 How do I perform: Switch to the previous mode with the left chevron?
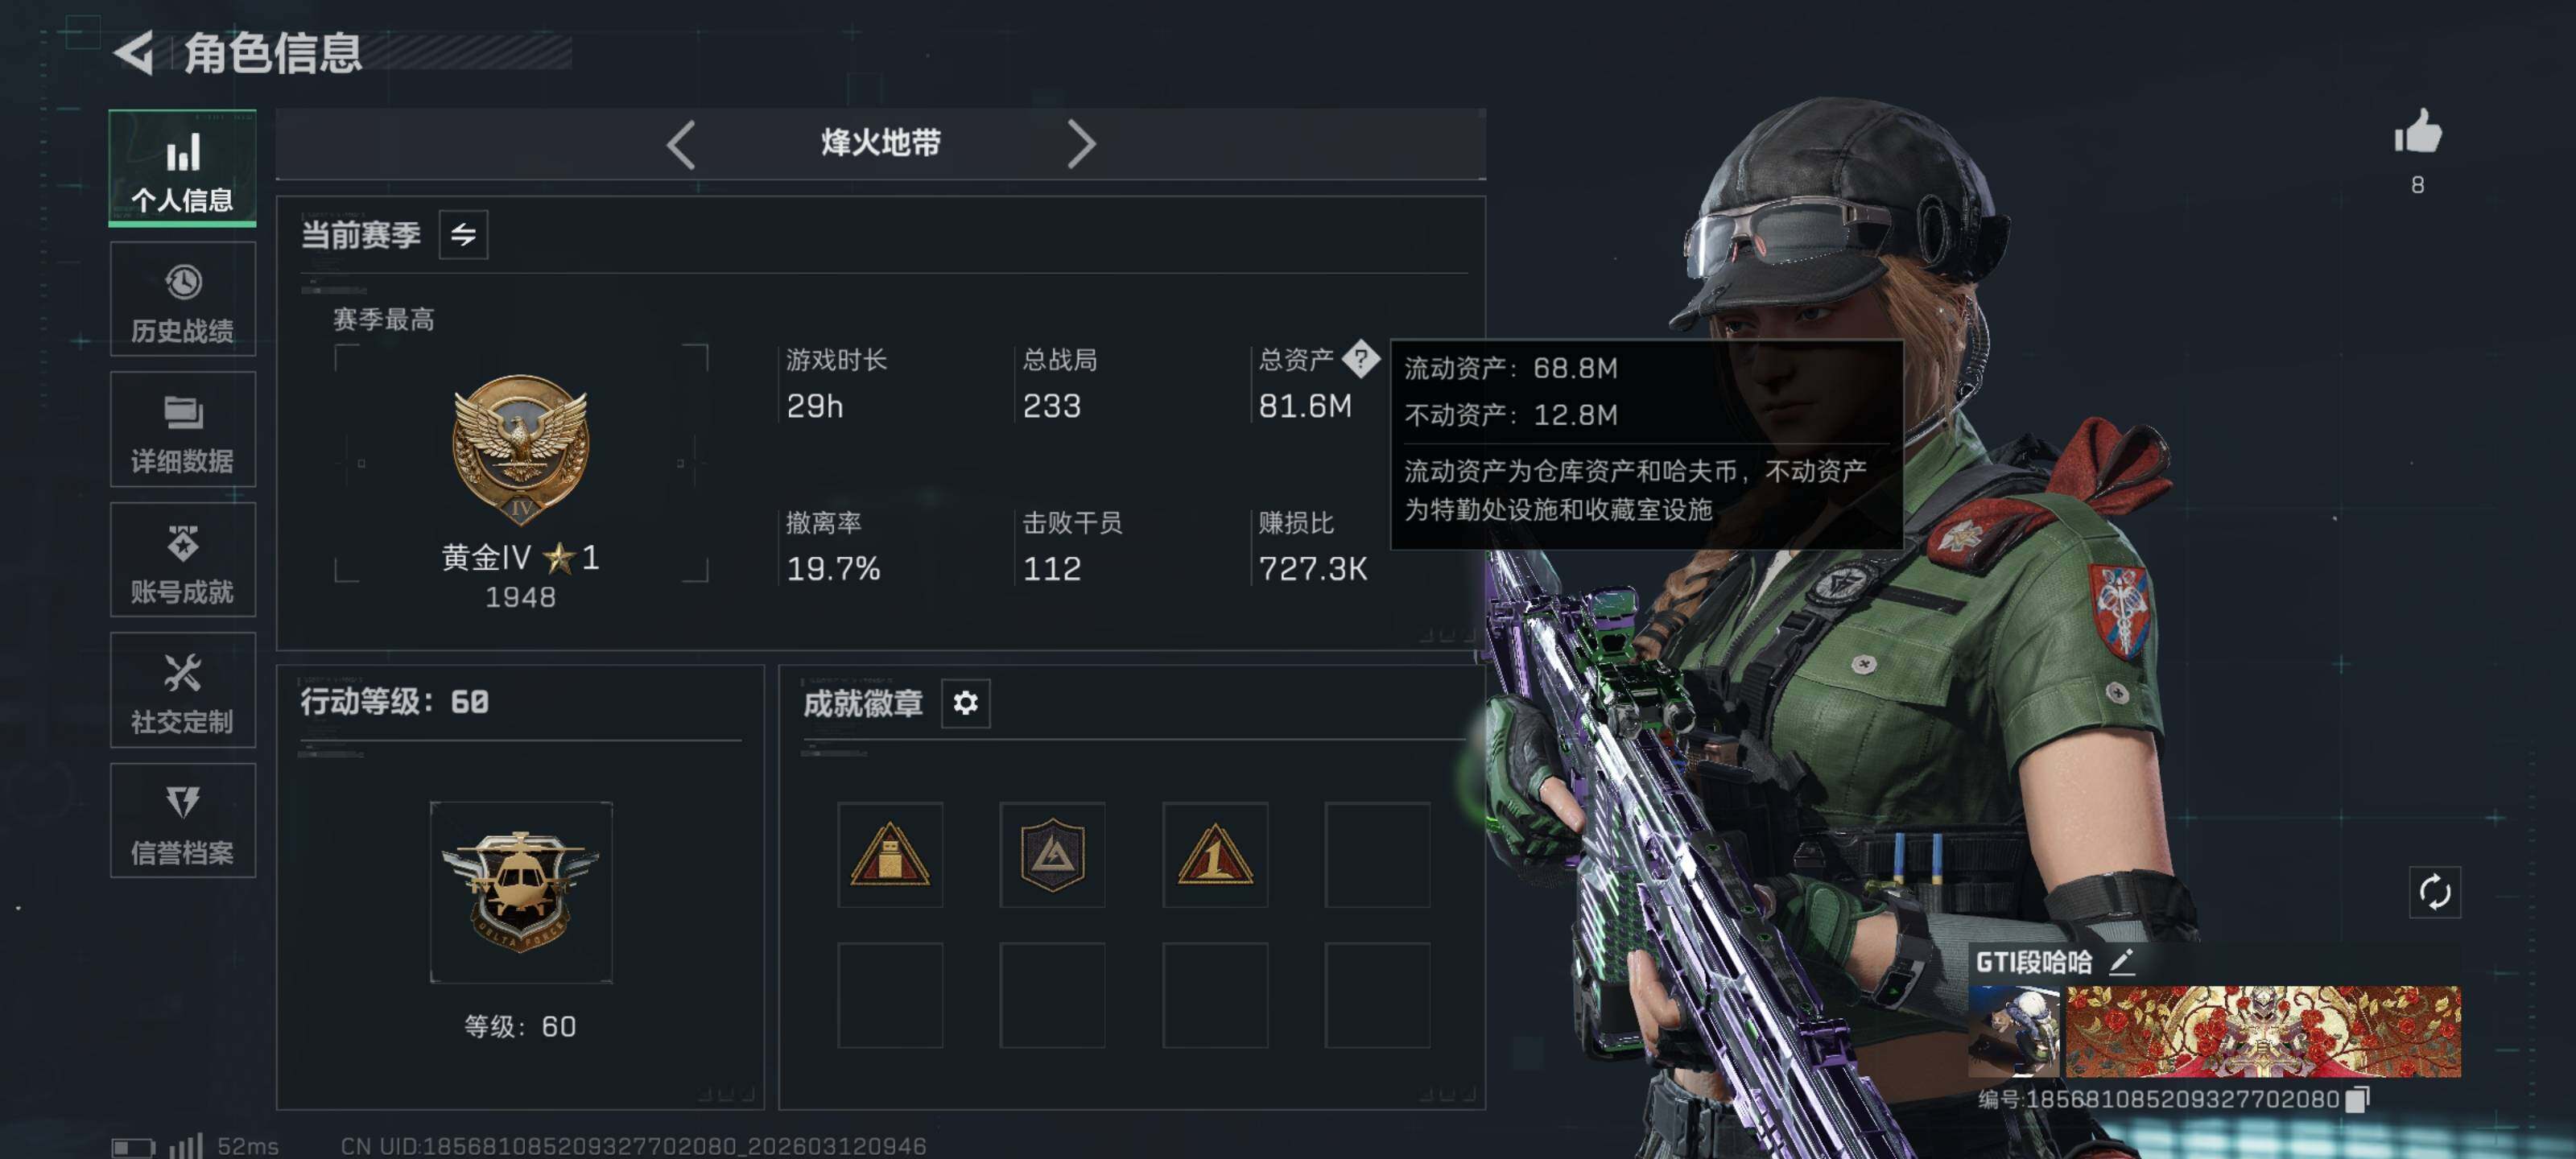point(681,144)
